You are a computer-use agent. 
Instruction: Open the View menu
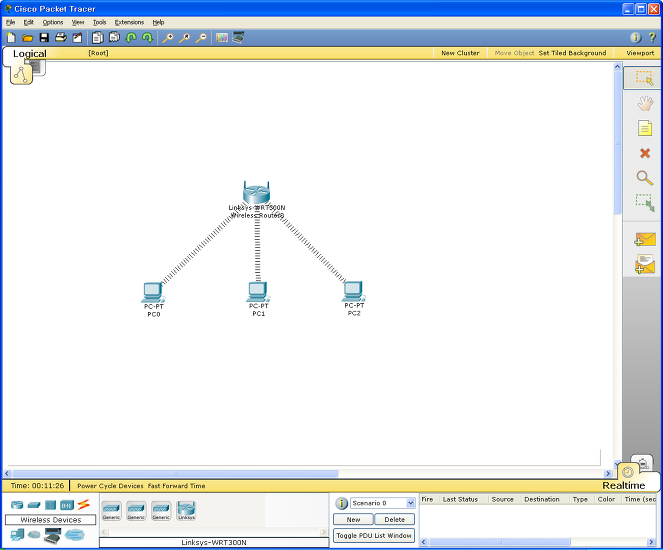[x=78, y=22]
